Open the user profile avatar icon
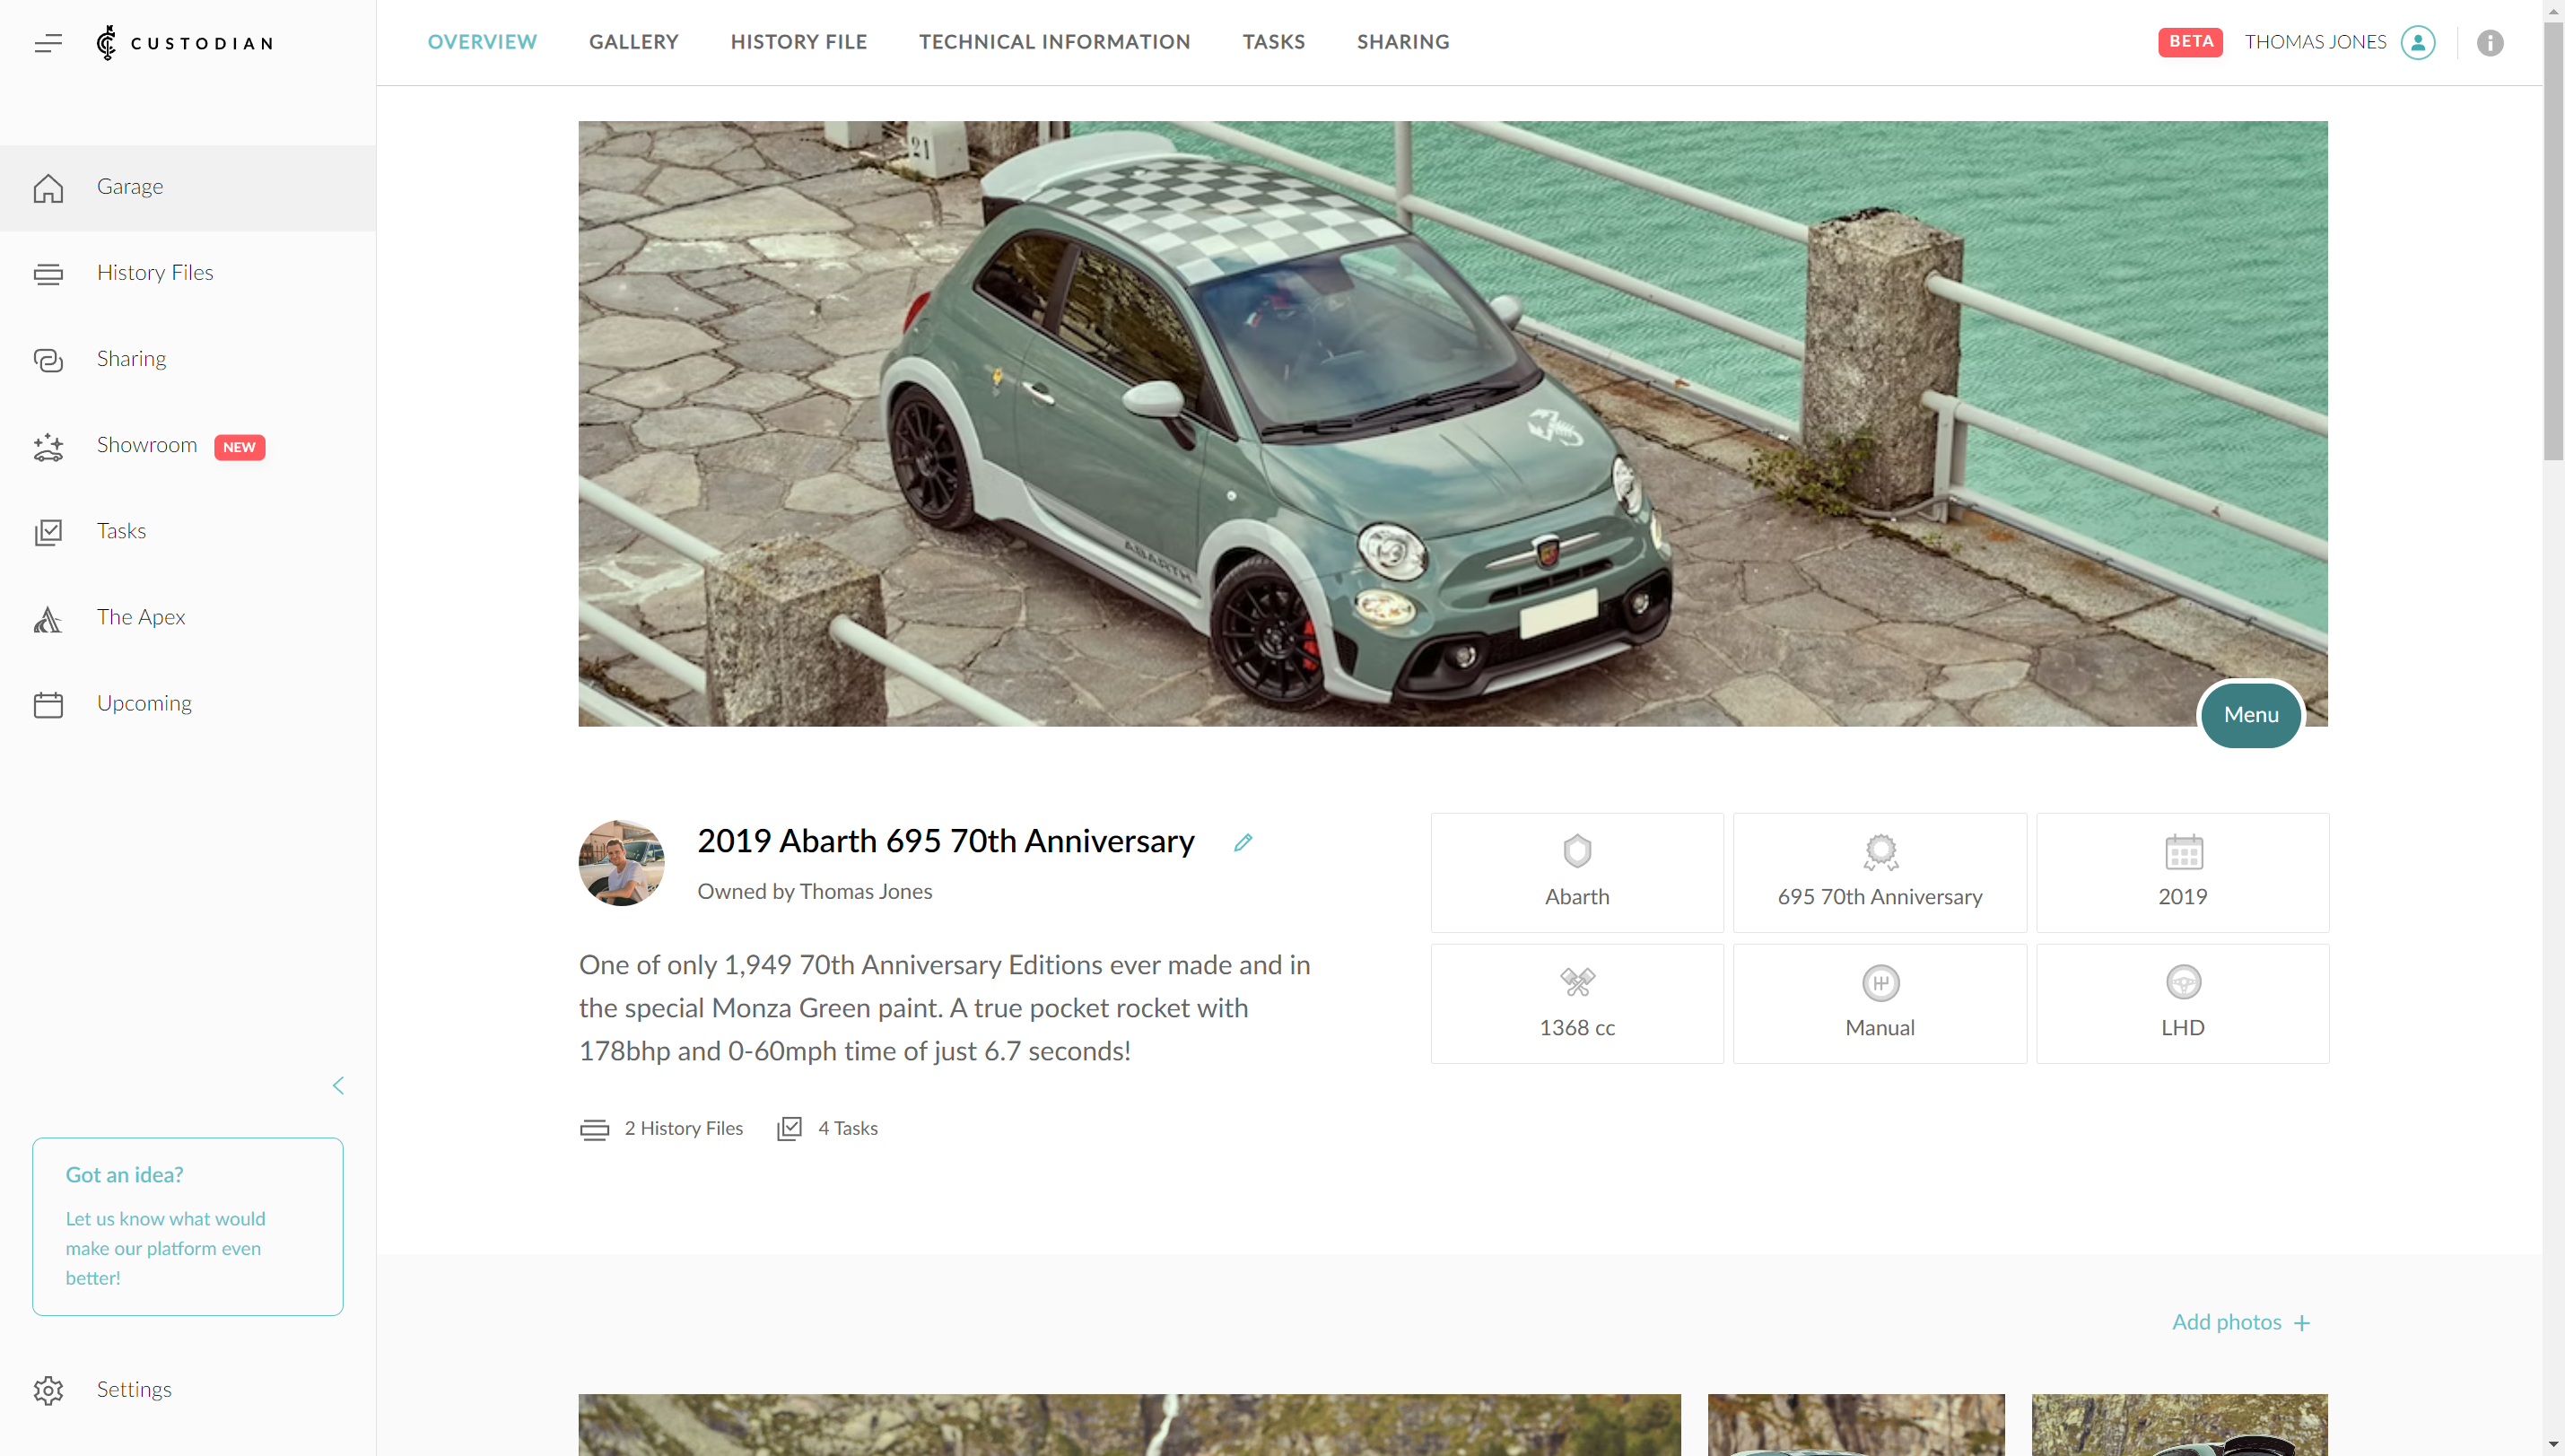 pyautogui.click(x=2417, y=42)
